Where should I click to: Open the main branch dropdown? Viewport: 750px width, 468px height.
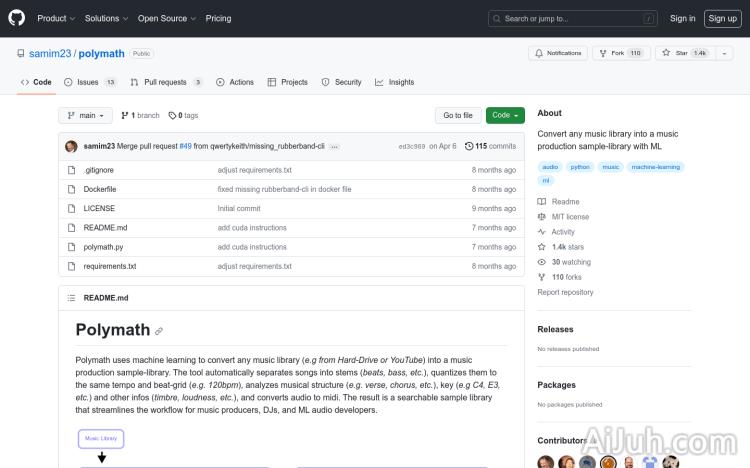click(85, 115)
